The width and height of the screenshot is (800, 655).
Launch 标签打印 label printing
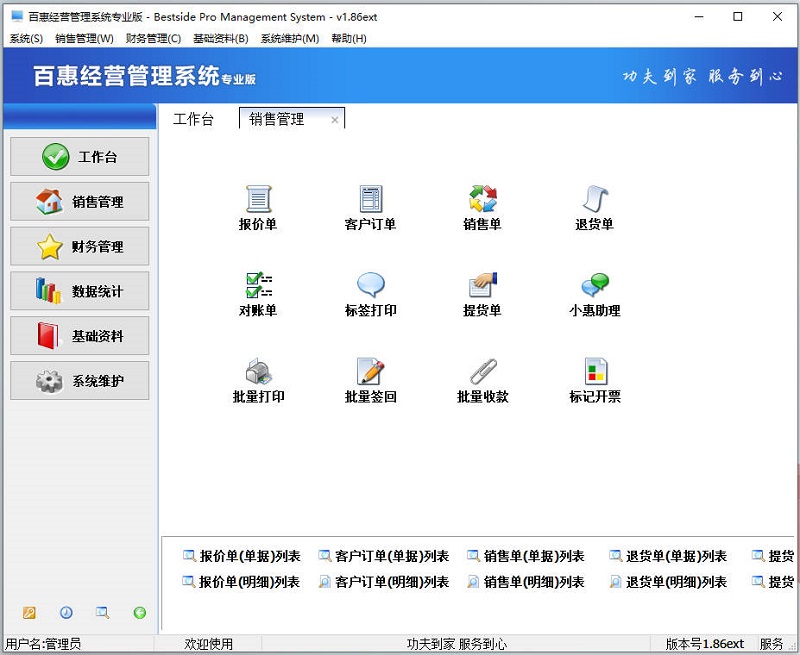click(x=369, y=288)
